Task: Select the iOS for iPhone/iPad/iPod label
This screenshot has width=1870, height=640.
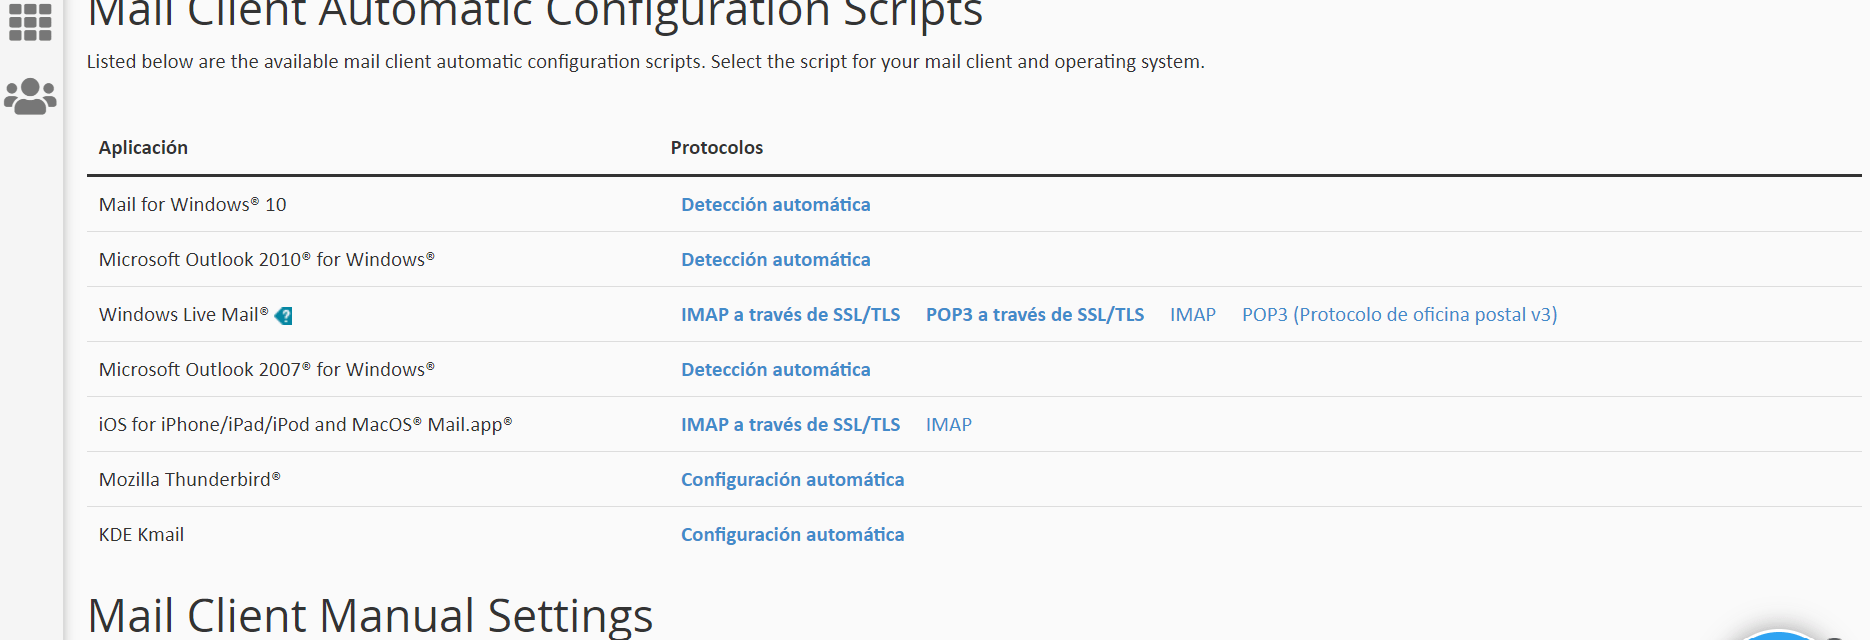Action: (x=305, y=424)
